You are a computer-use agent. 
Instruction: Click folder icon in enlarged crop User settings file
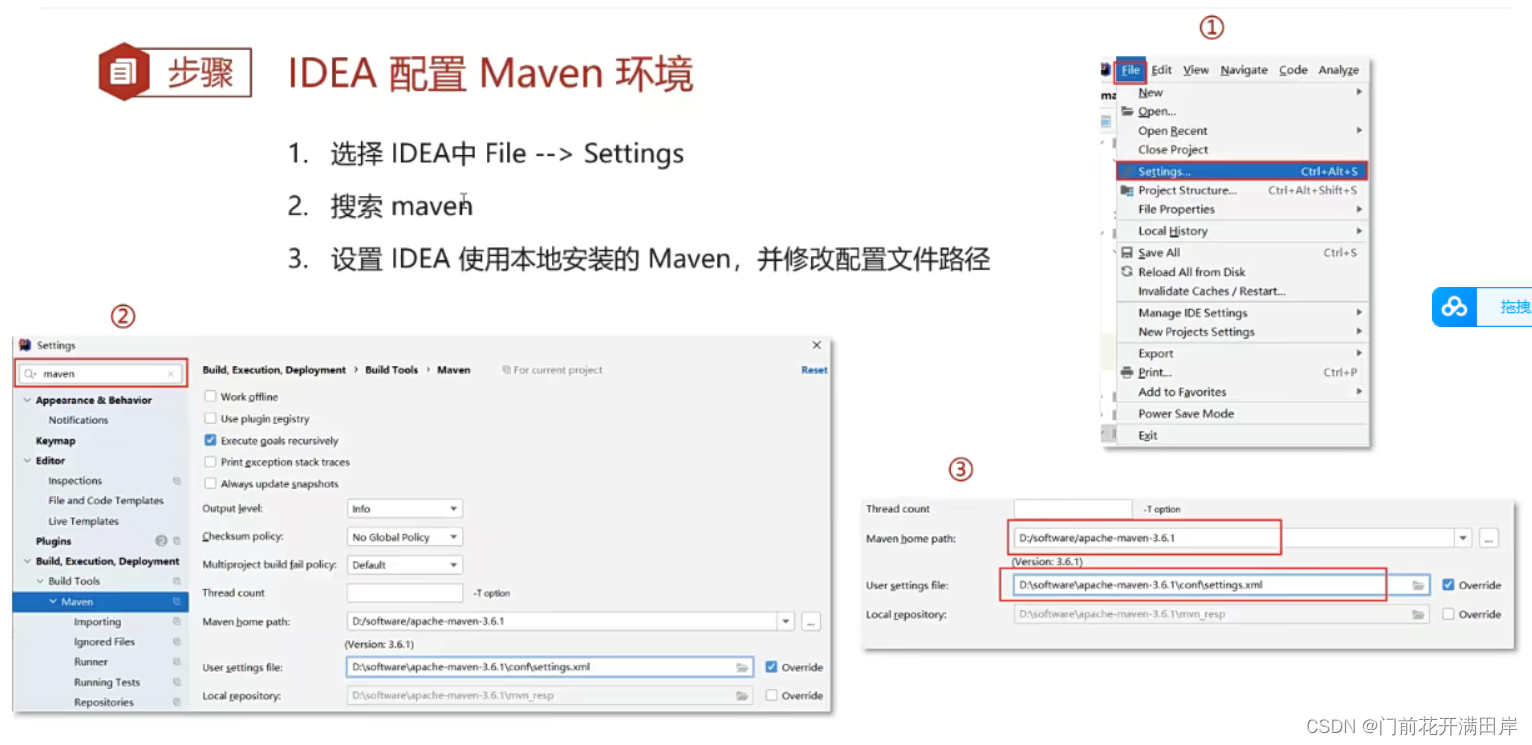pyautogui.click(x=1418, y=585)
